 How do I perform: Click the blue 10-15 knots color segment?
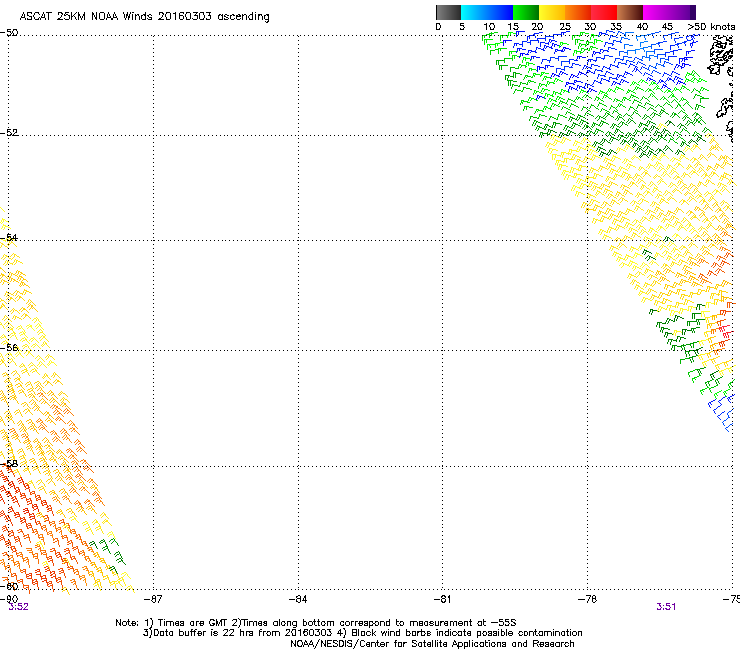[x=500, y=12]
